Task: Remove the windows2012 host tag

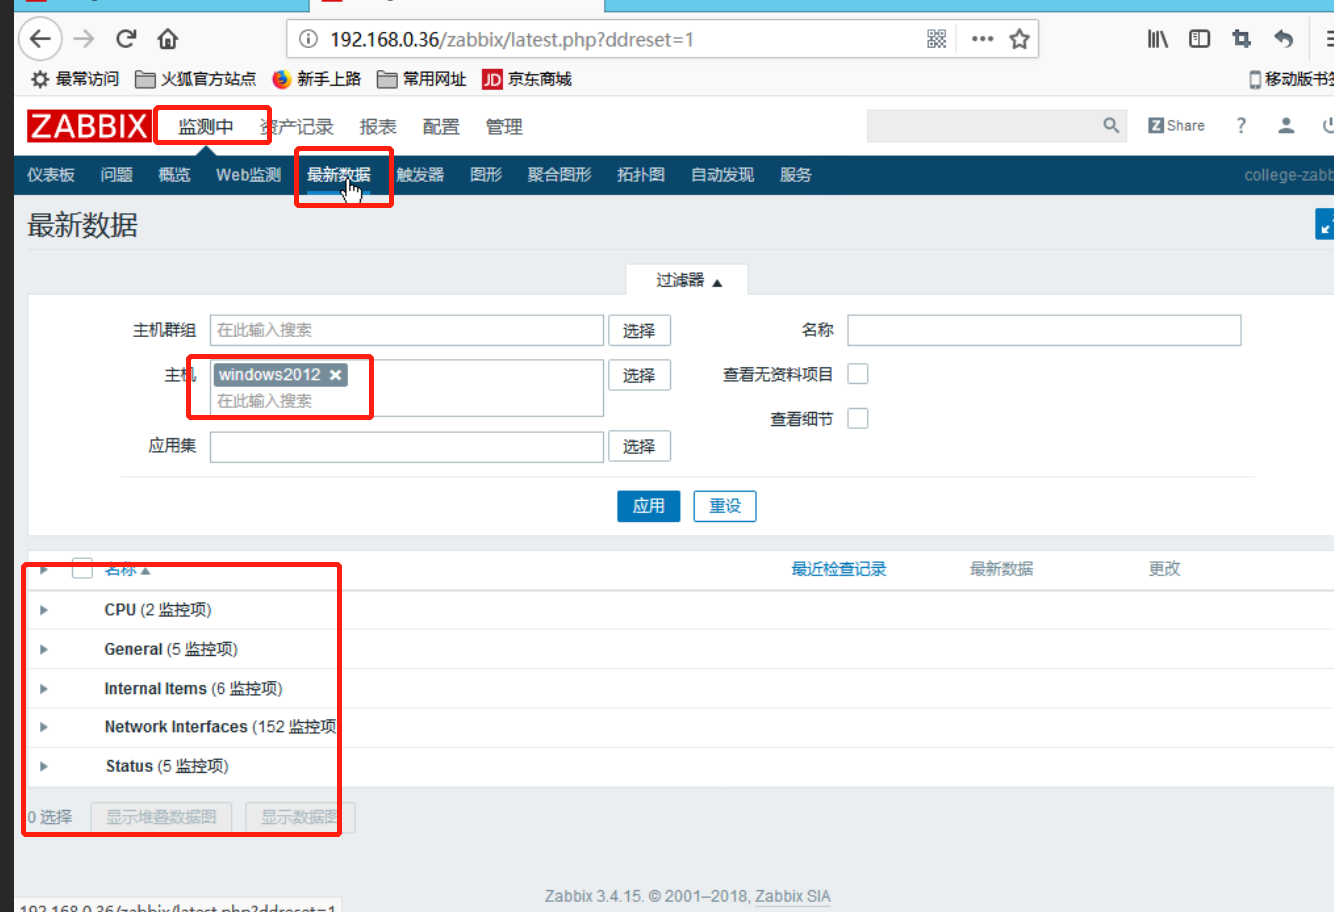Action: point(336,375)
